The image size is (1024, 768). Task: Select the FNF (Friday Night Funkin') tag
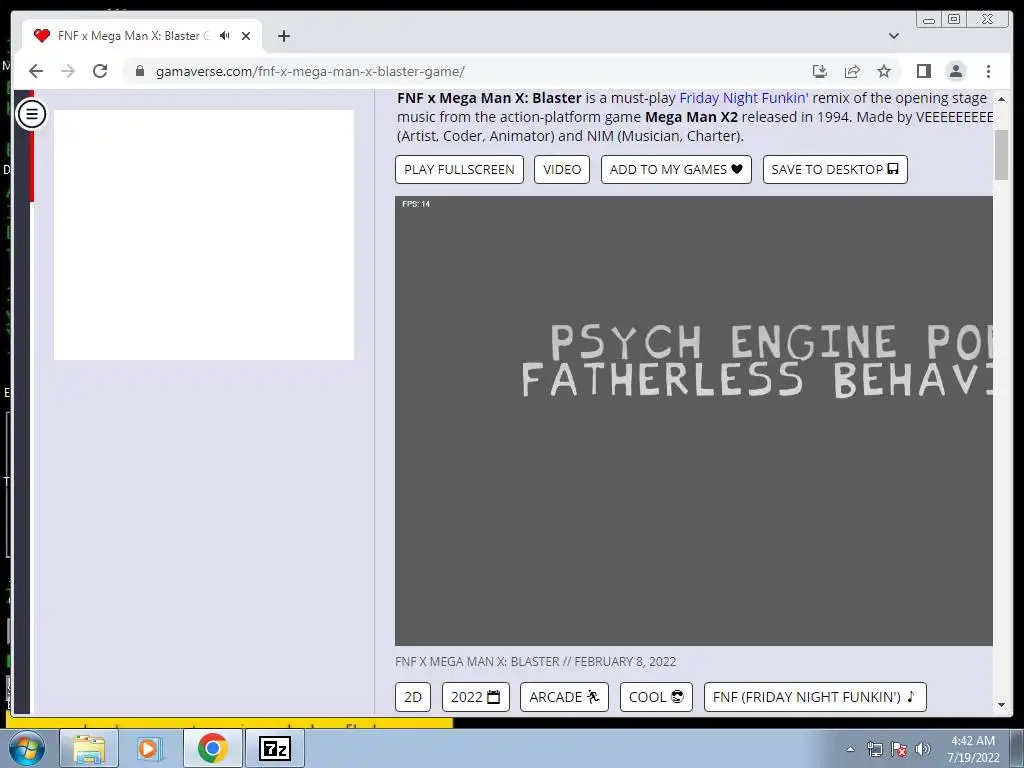[x=815, y=697]
